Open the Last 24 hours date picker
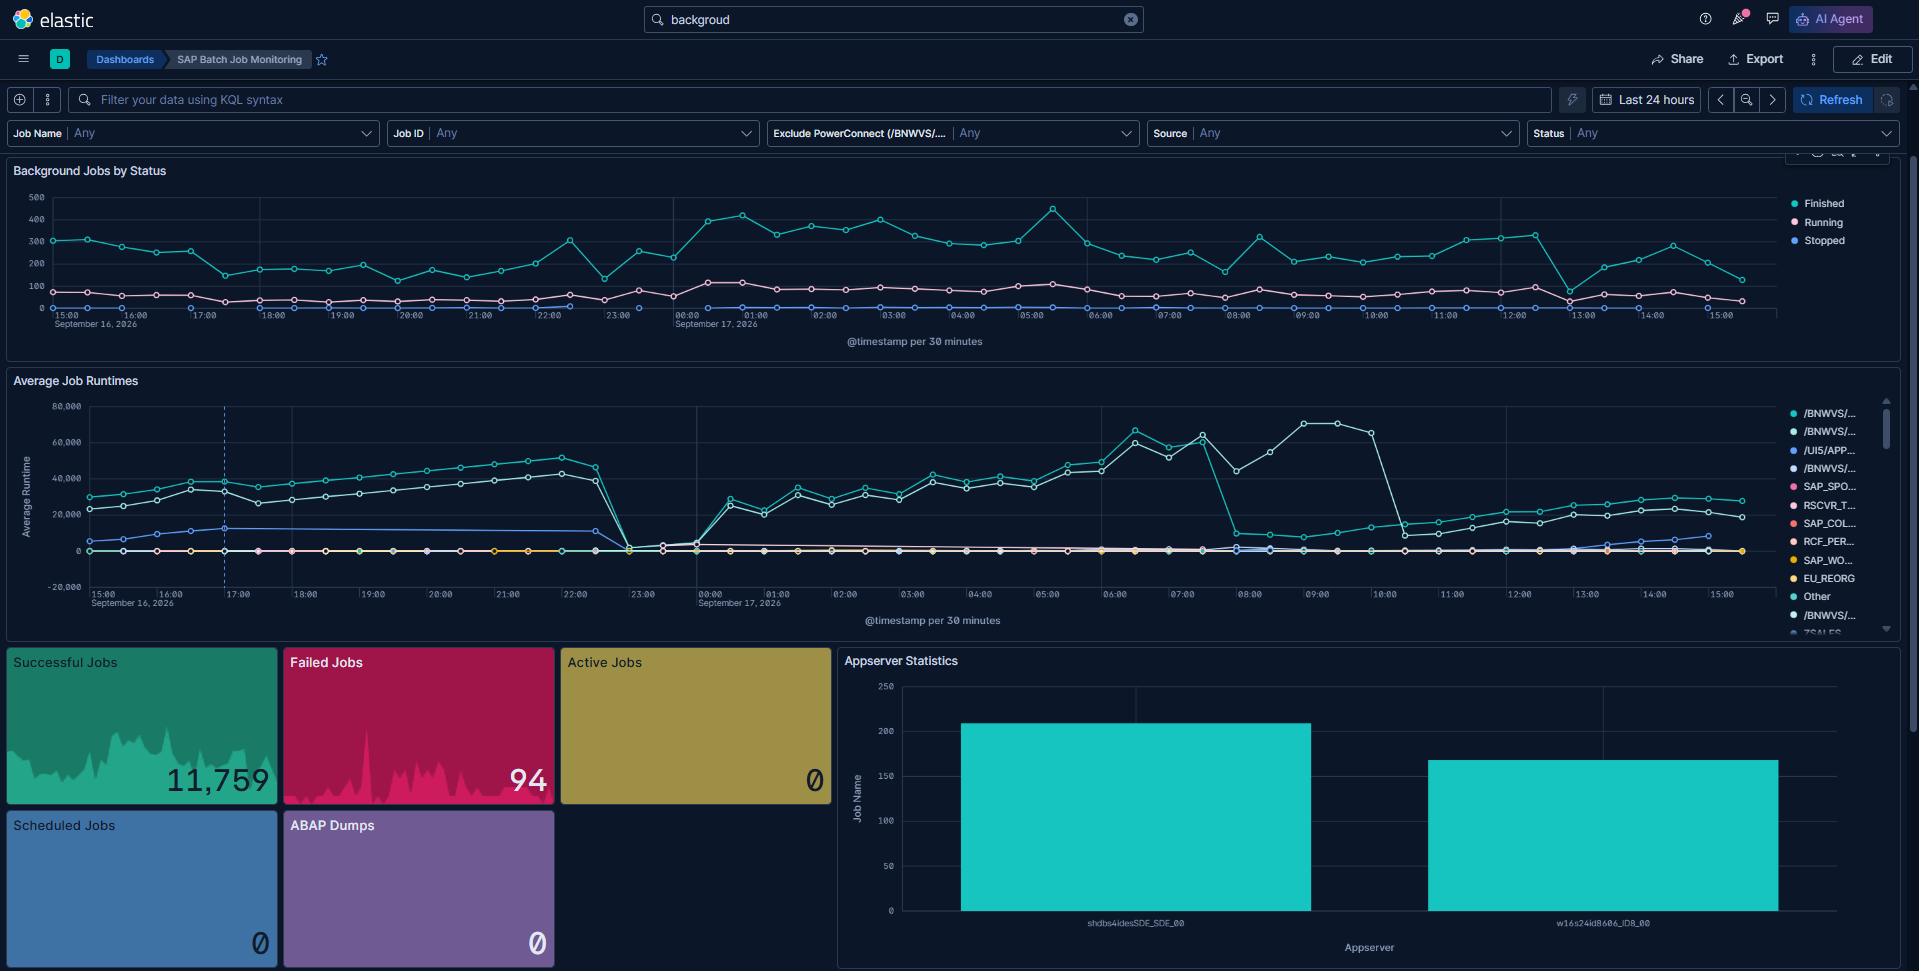The image size is (1919, 971). click(x=1646, y=100)
